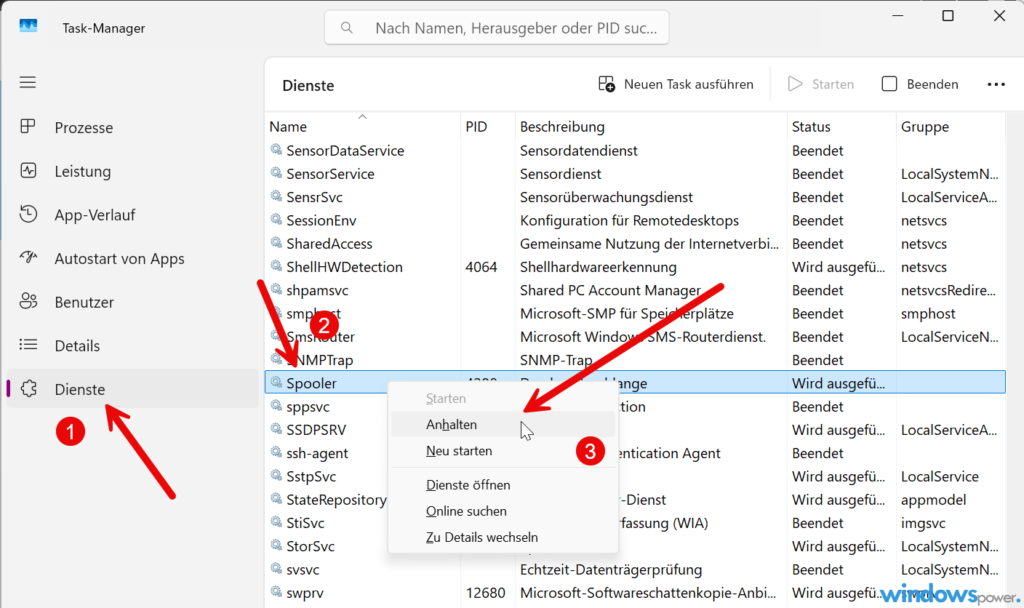The height and width of the screenshot is (608, 1024).
Task: Click the smphost group cell
Action: pos(928,313)
